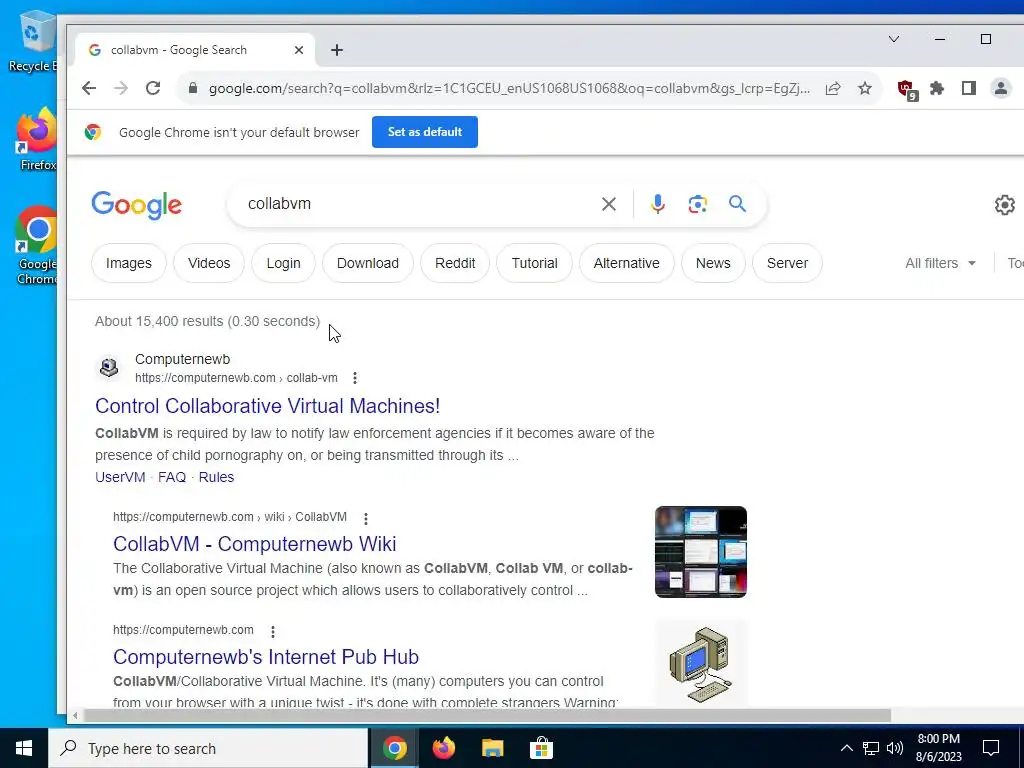Apply the Alternative search chip
The image size is (1024, 768).
(626, 263)
